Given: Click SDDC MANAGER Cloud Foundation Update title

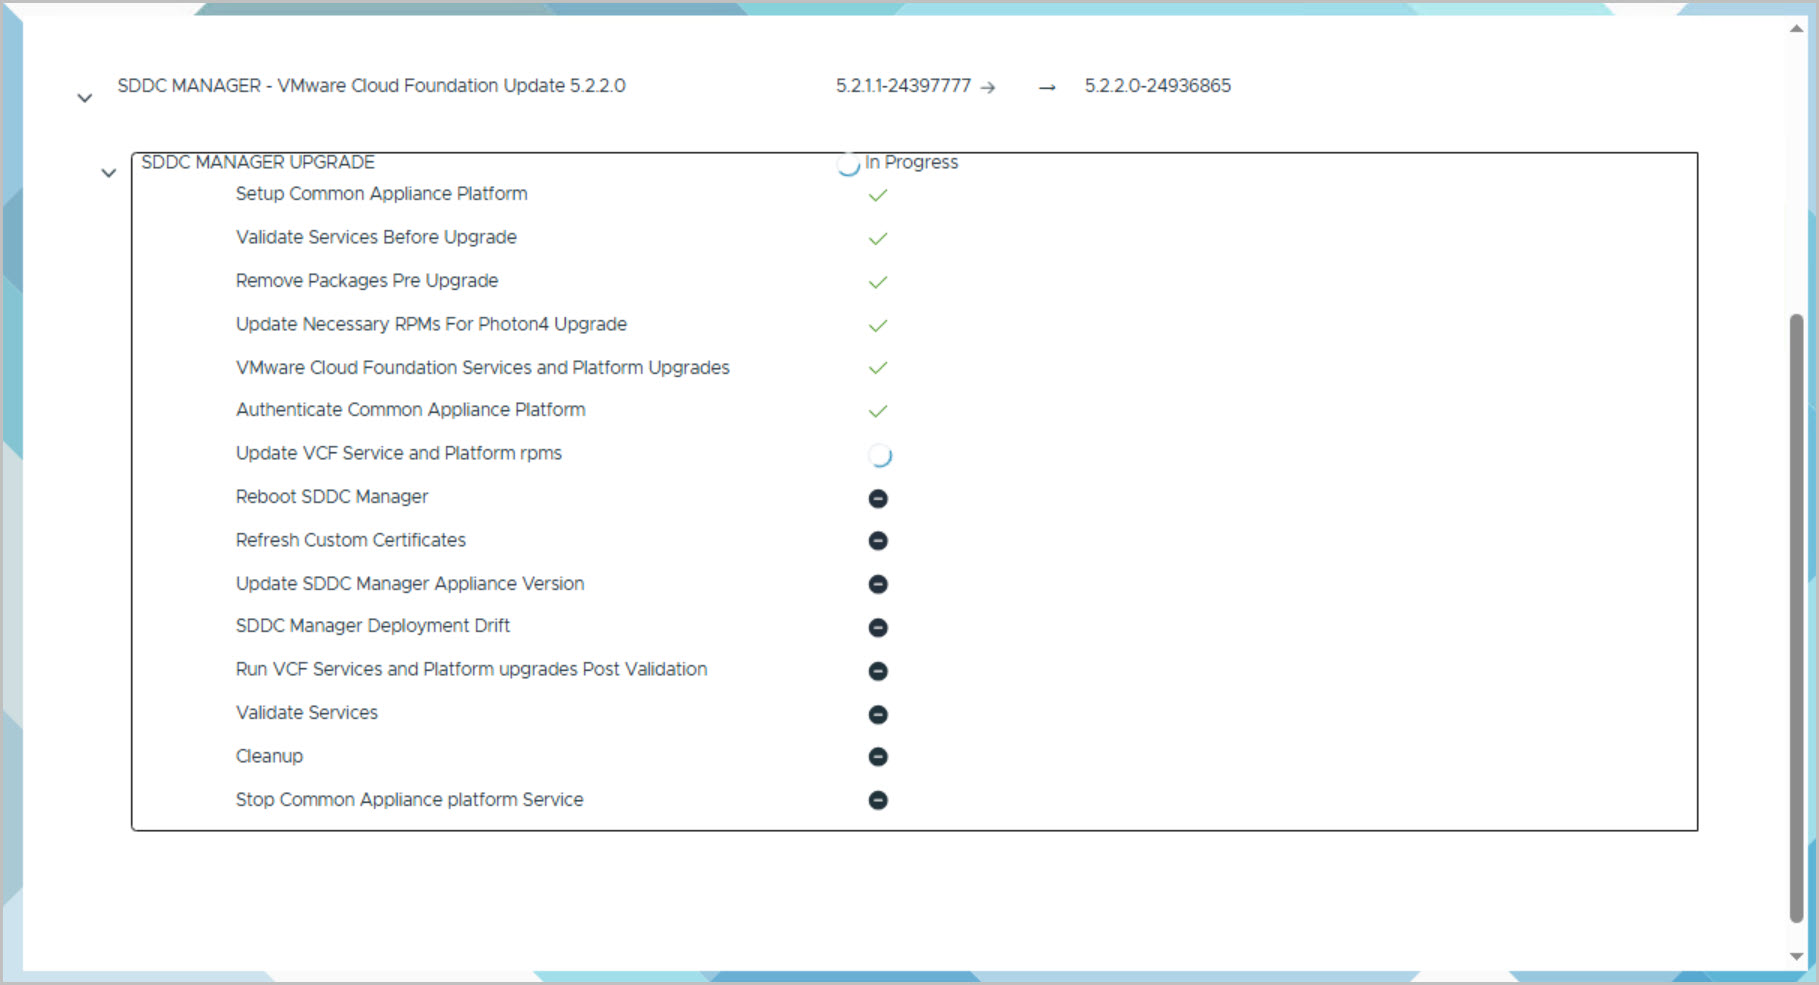Looking at the screenshot, I should (x=371, y=86).
